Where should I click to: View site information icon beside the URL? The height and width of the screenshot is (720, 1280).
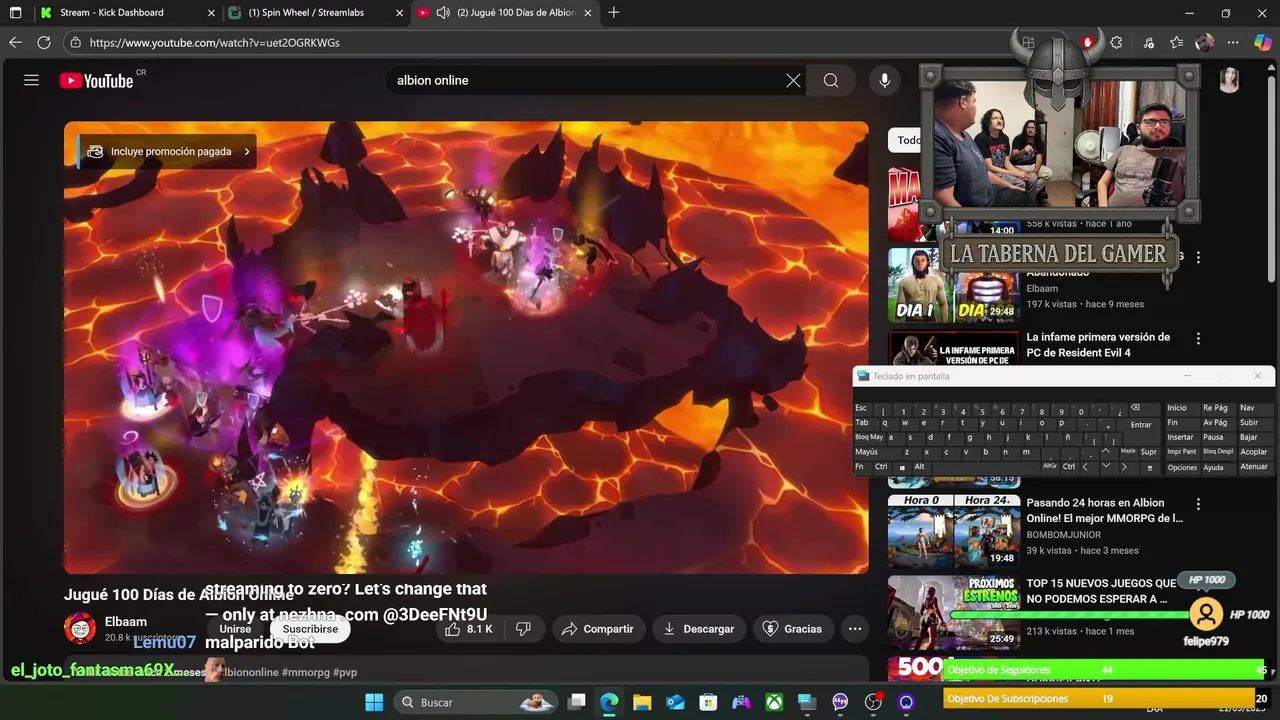click(75, 43)
